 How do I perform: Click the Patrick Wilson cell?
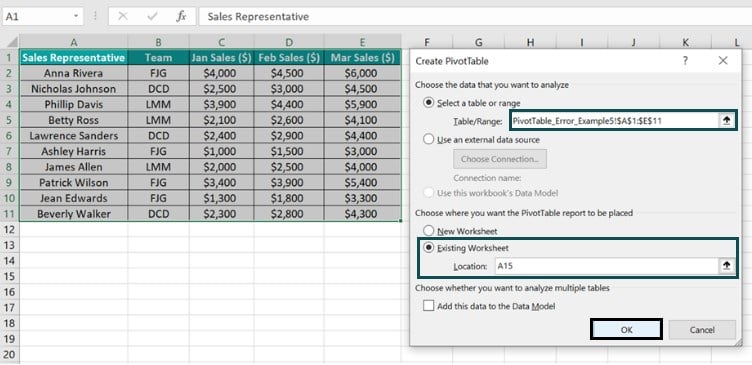pyautogui.click(x=73, y=182)
